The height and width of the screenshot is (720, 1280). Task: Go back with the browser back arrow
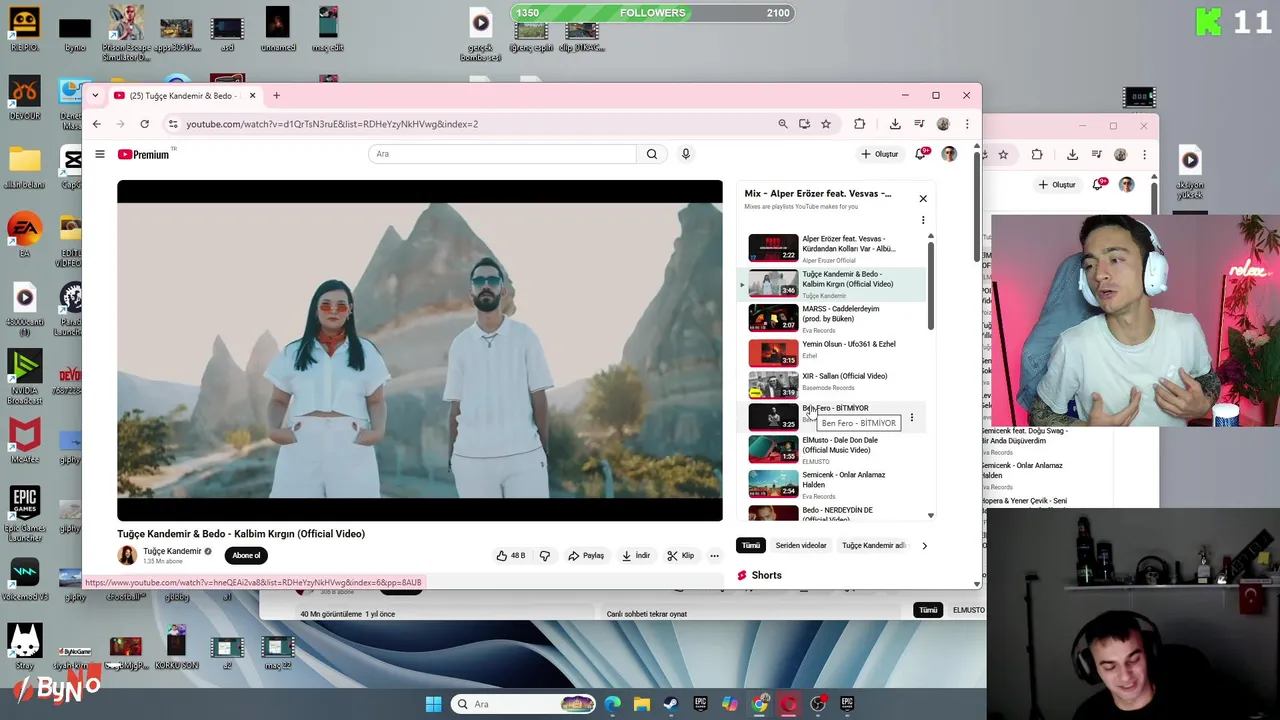96,124
